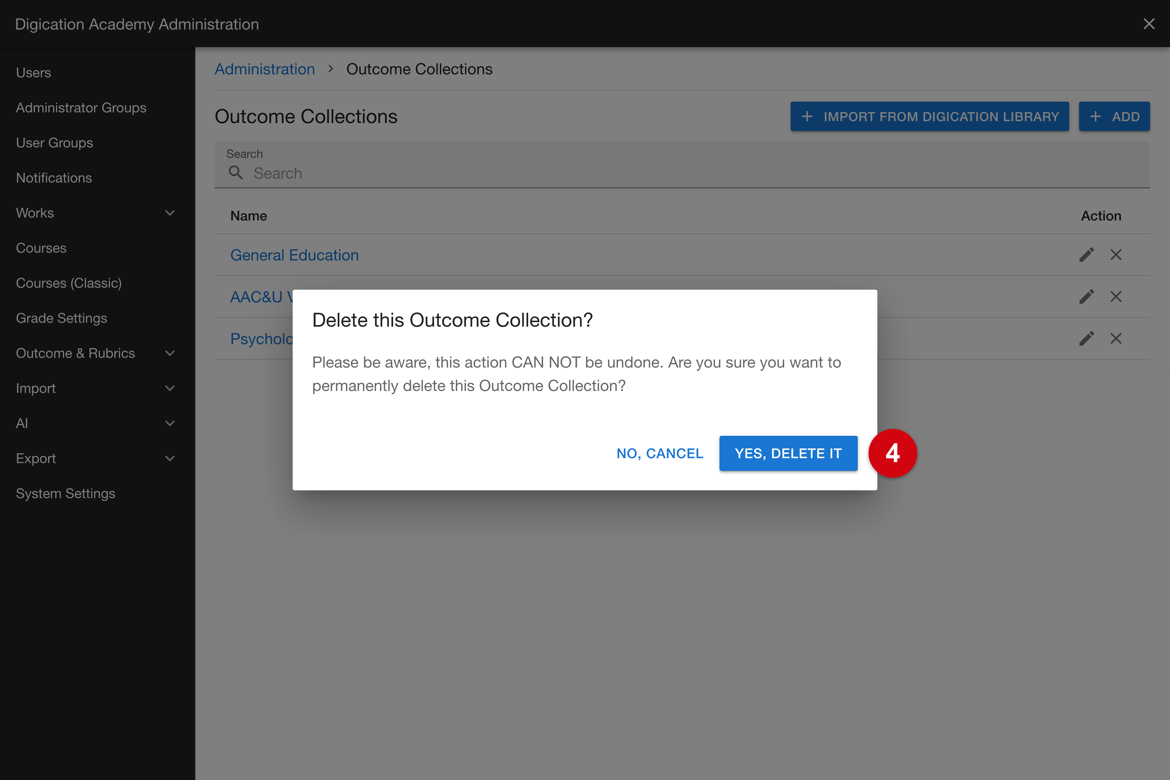Close the Administration panel with X

pos(1148,24)
